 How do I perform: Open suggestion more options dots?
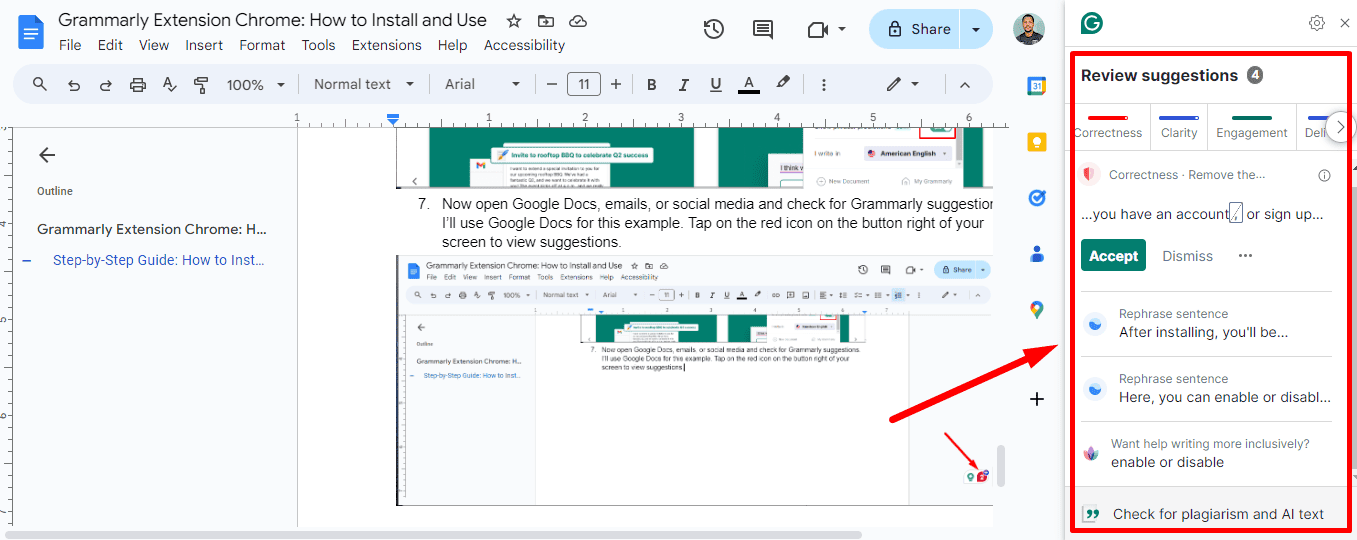coord(1245,256)
